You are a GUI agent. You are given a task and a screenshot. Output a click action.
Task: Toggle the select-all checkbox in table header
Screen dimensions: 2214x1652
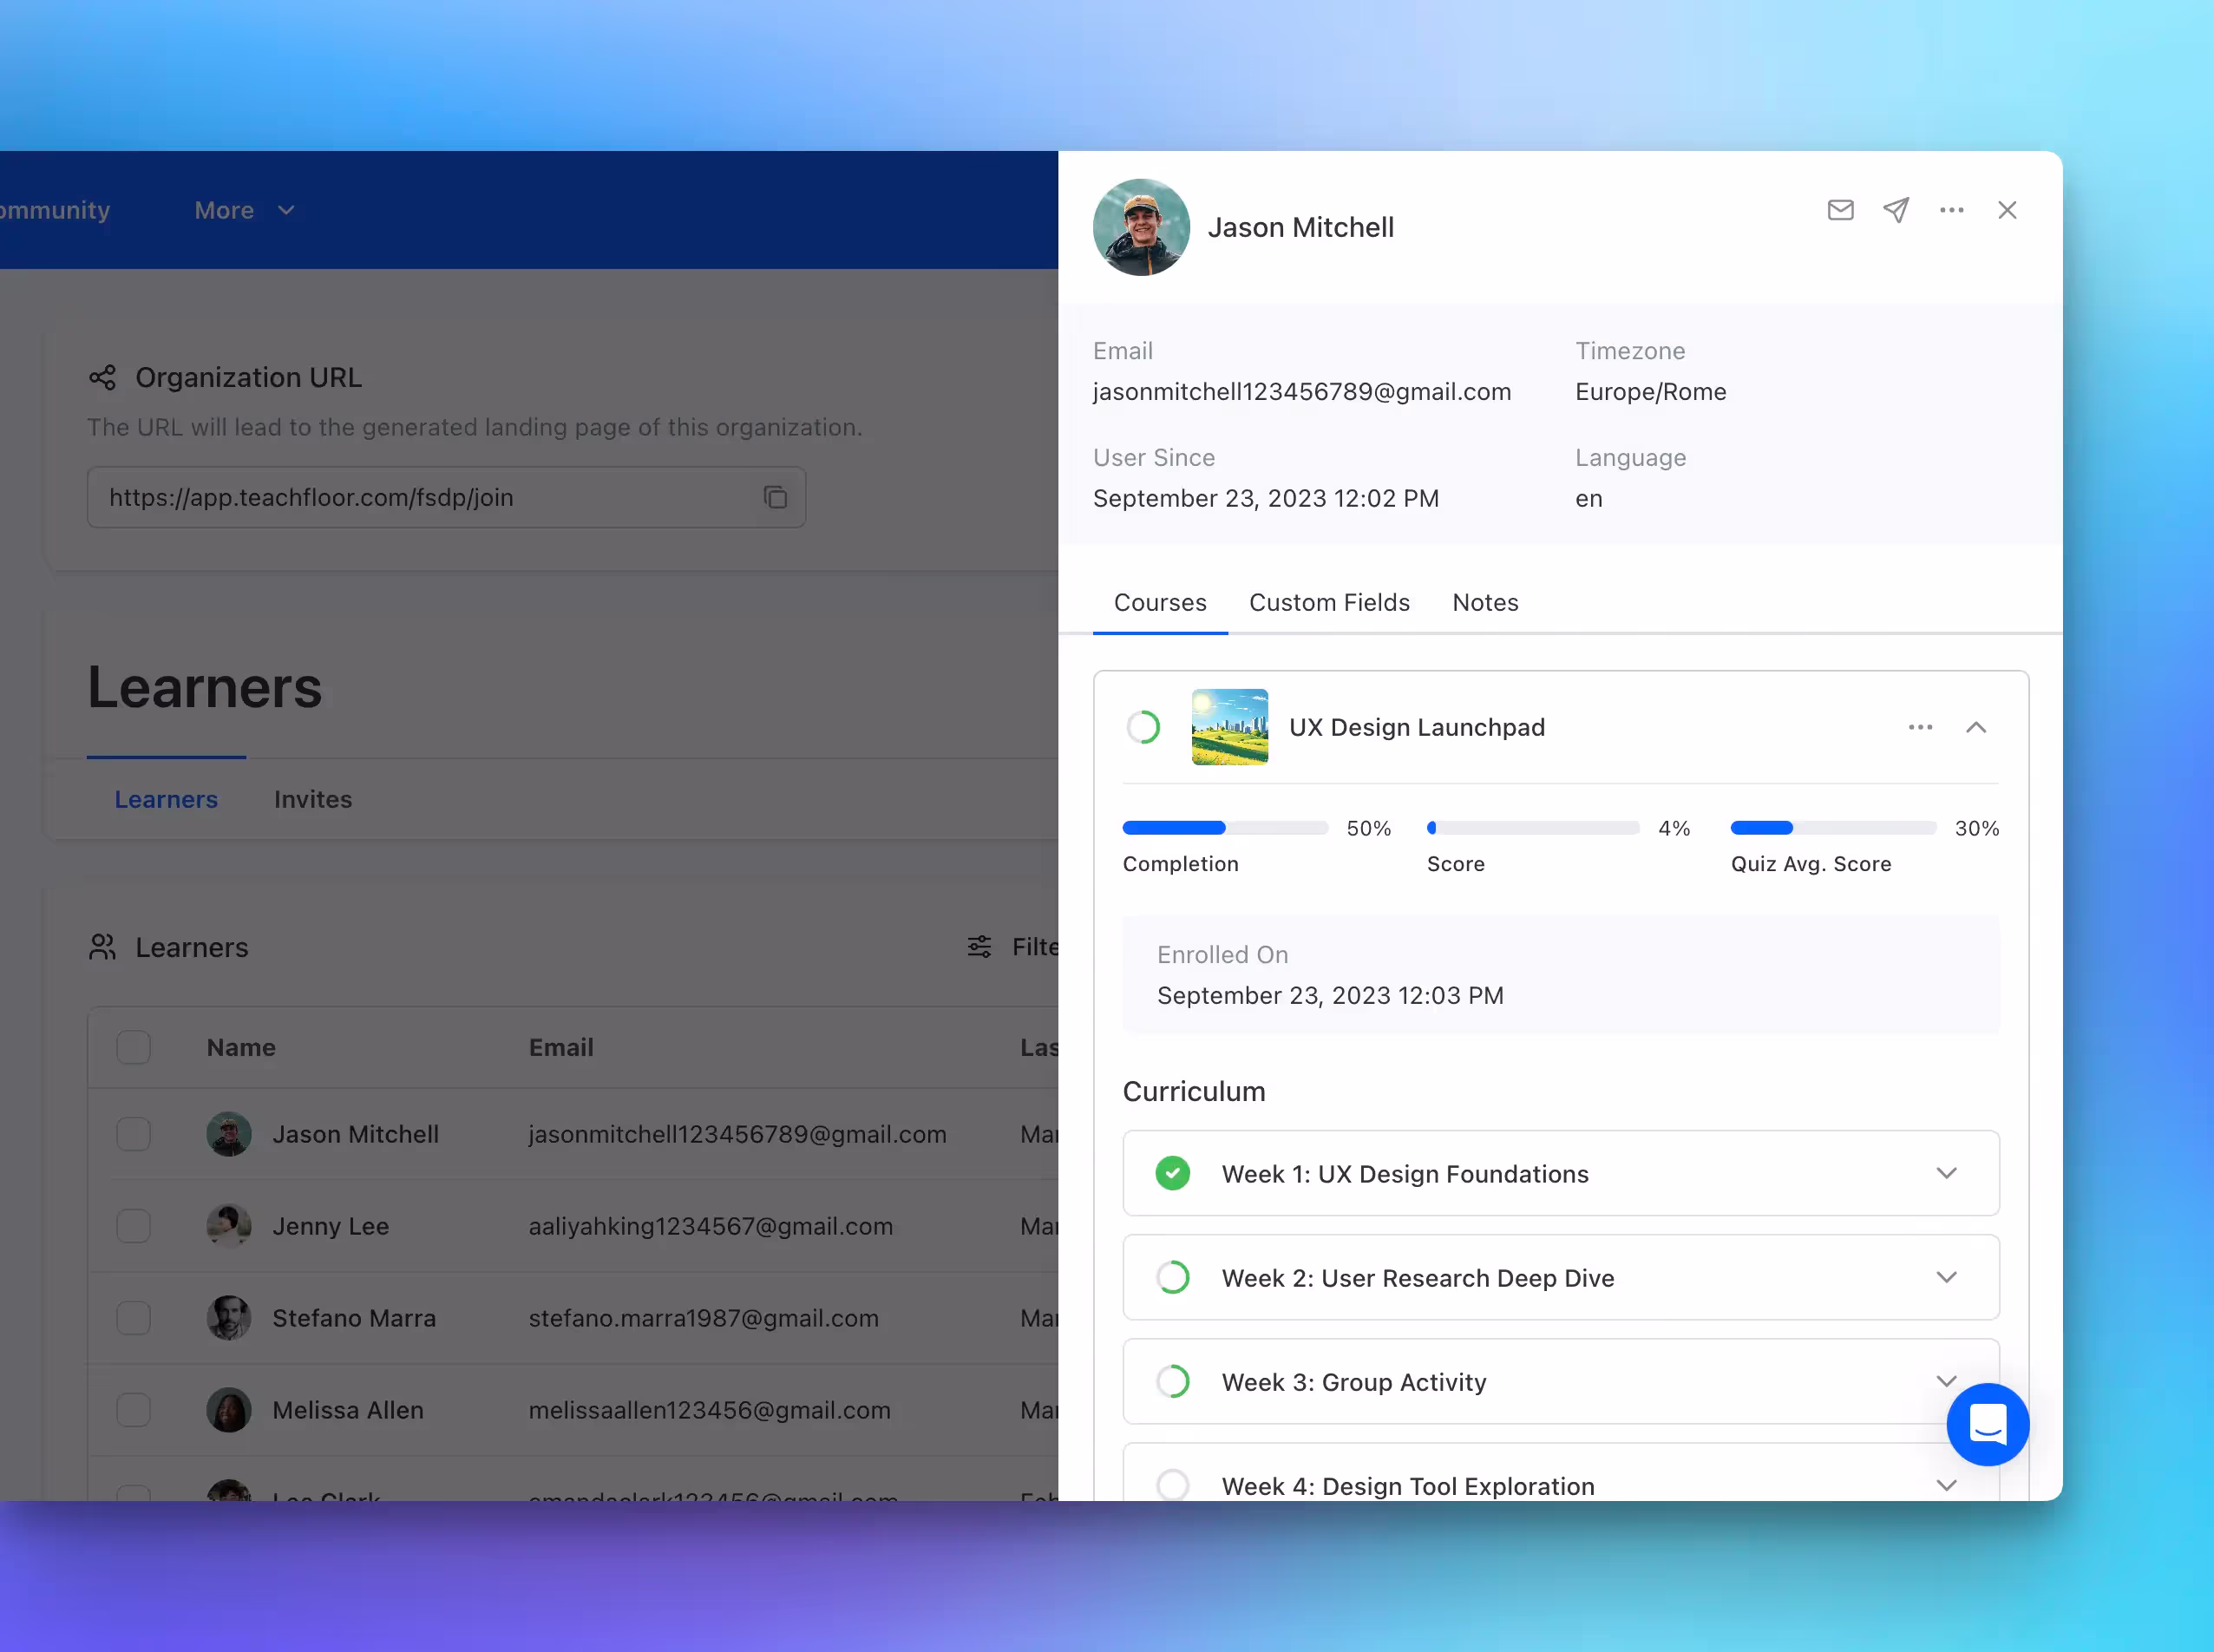pyautogui.click(x=133, y=1047)
